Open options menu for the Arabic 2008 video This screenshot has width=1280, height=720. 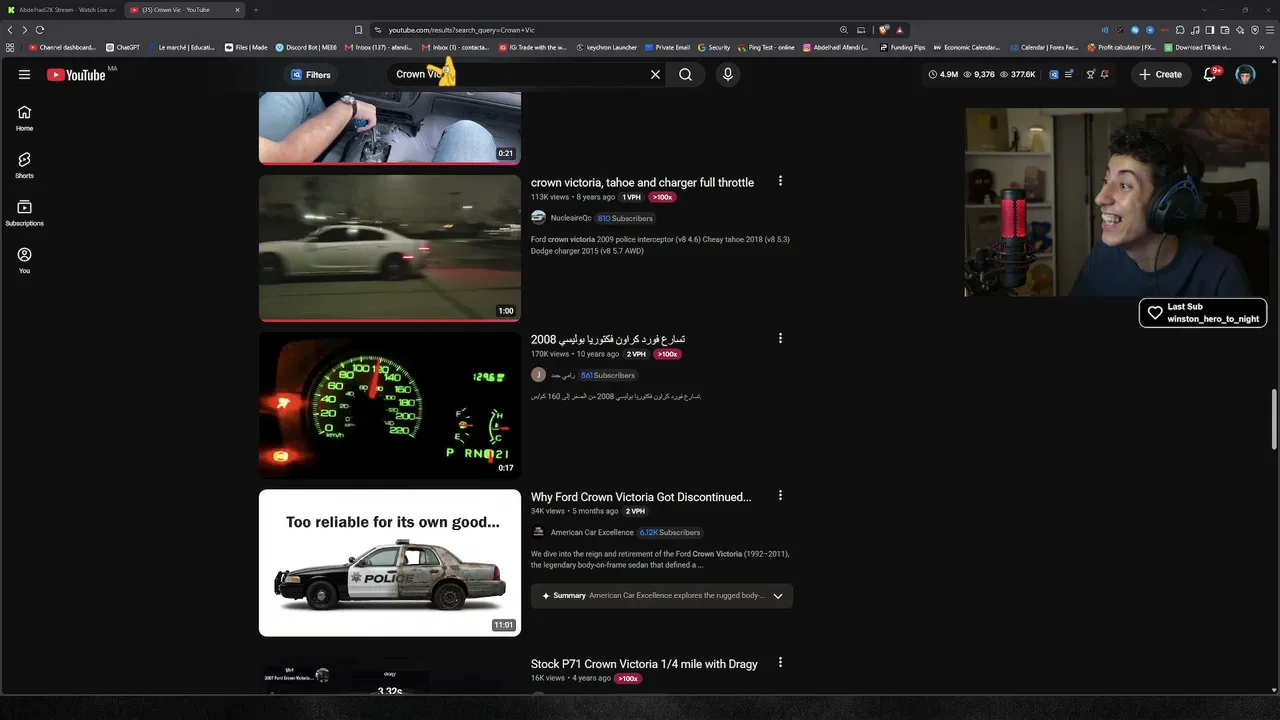coord(780,338)
